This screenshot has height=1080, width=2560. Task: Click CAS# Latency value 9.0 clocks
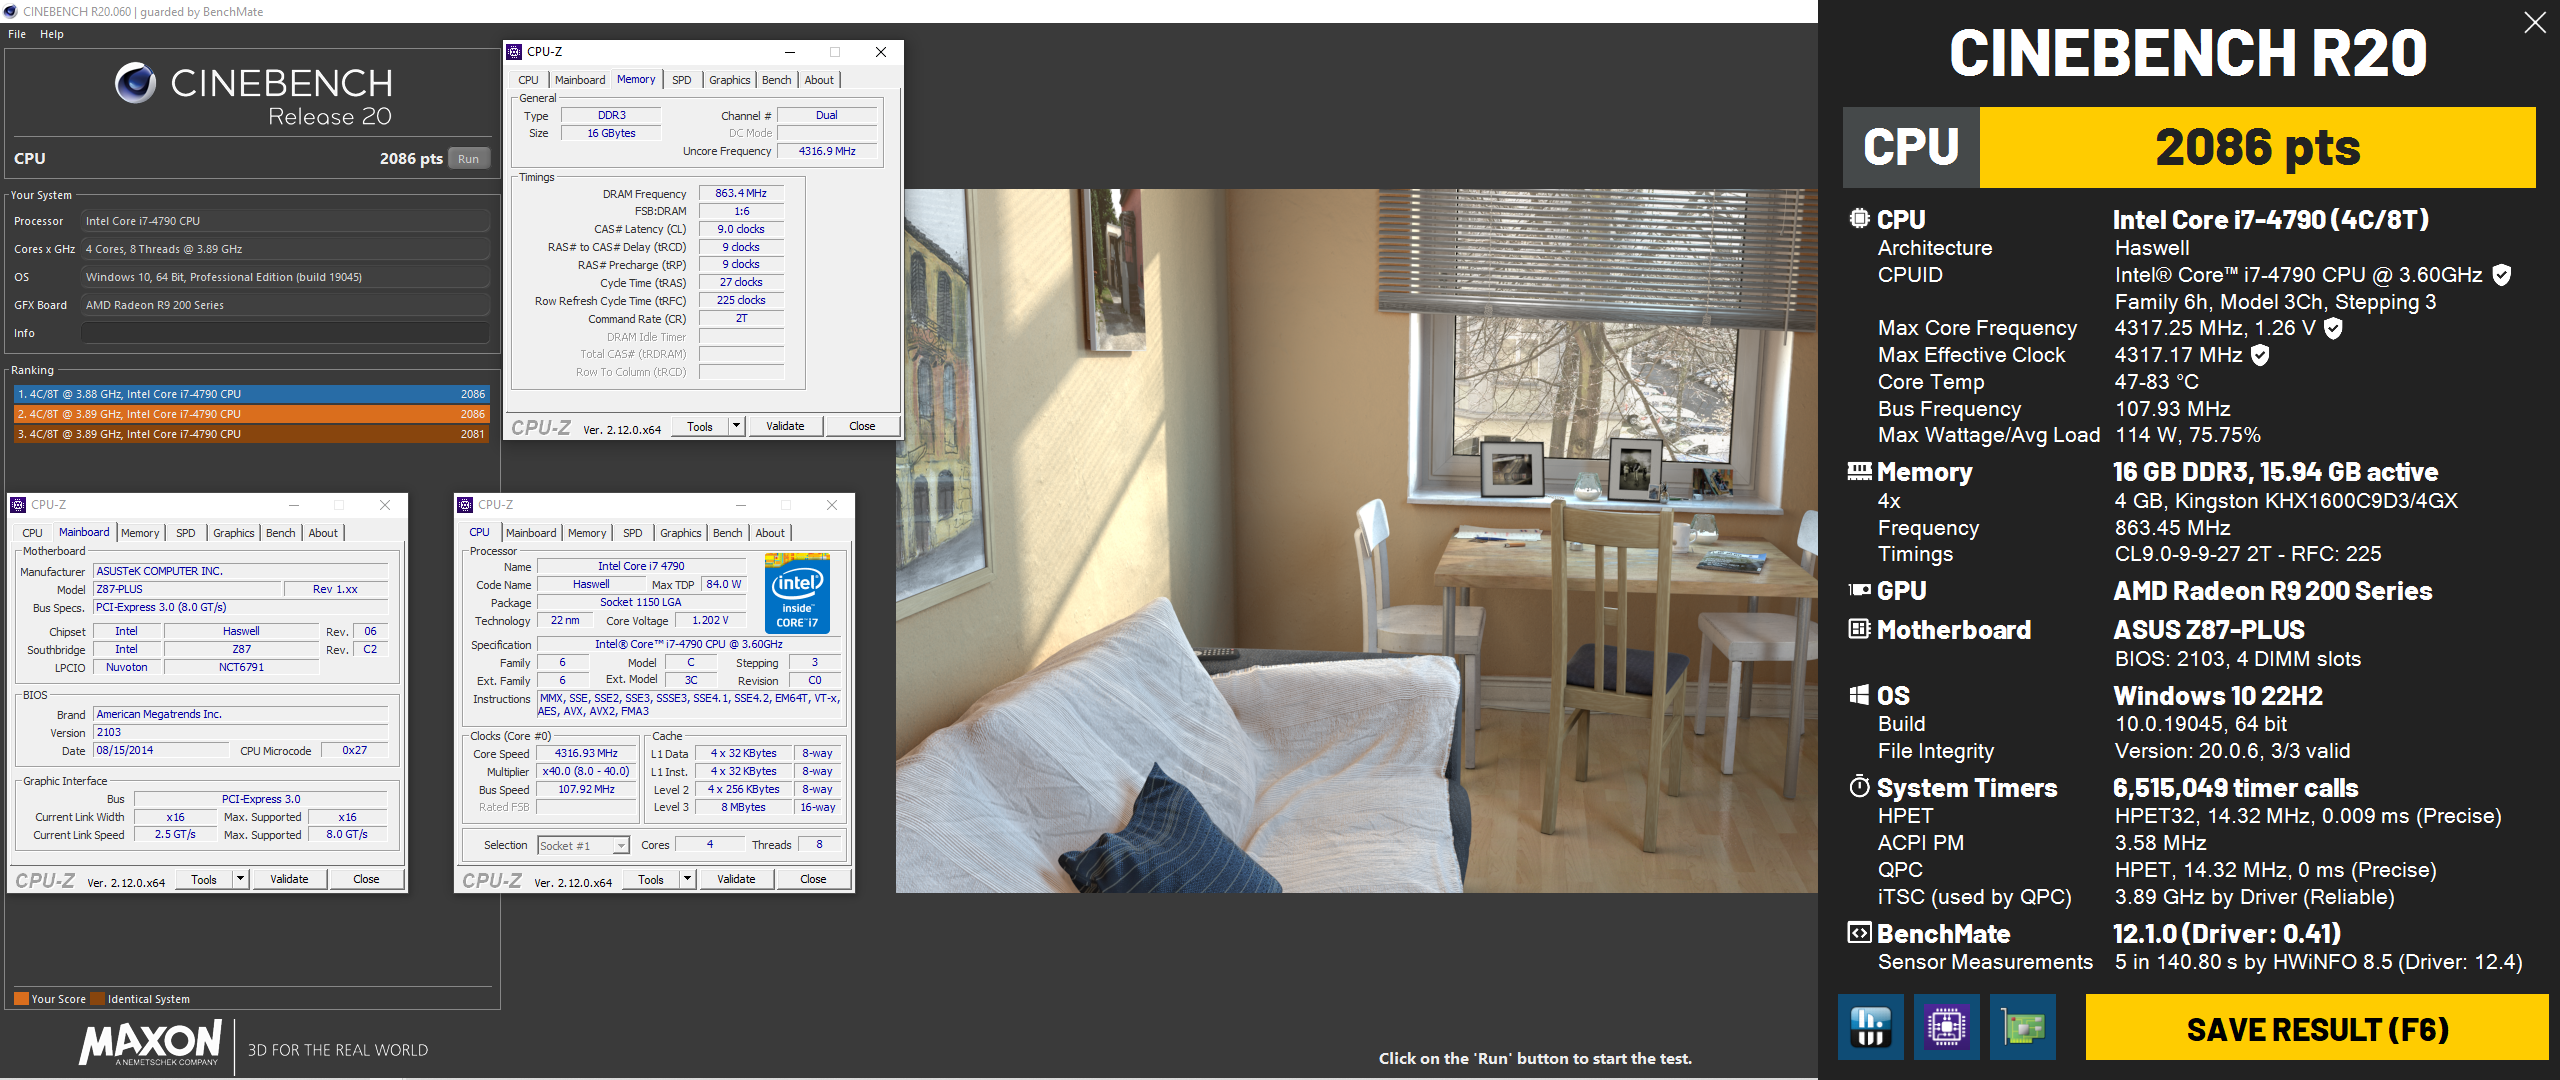[x=741, y=229]
